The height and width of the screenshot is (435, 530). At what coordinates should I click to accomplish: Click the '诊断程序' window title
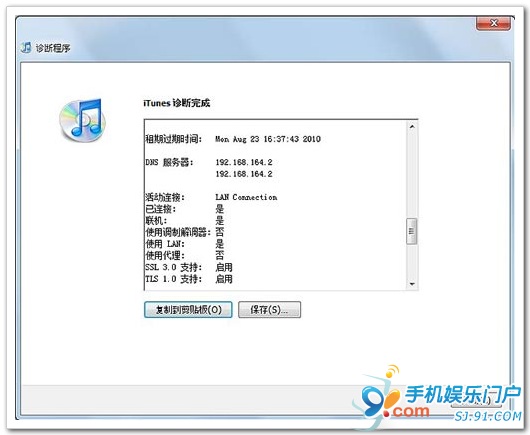click(53, 48)
